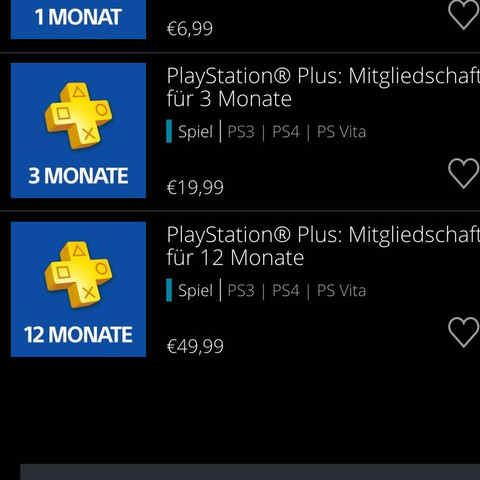Click the teal category marker beside 3 Monate Spiel
The height and width of the screenshot is (480, 480).
click(x=169, y=131)
